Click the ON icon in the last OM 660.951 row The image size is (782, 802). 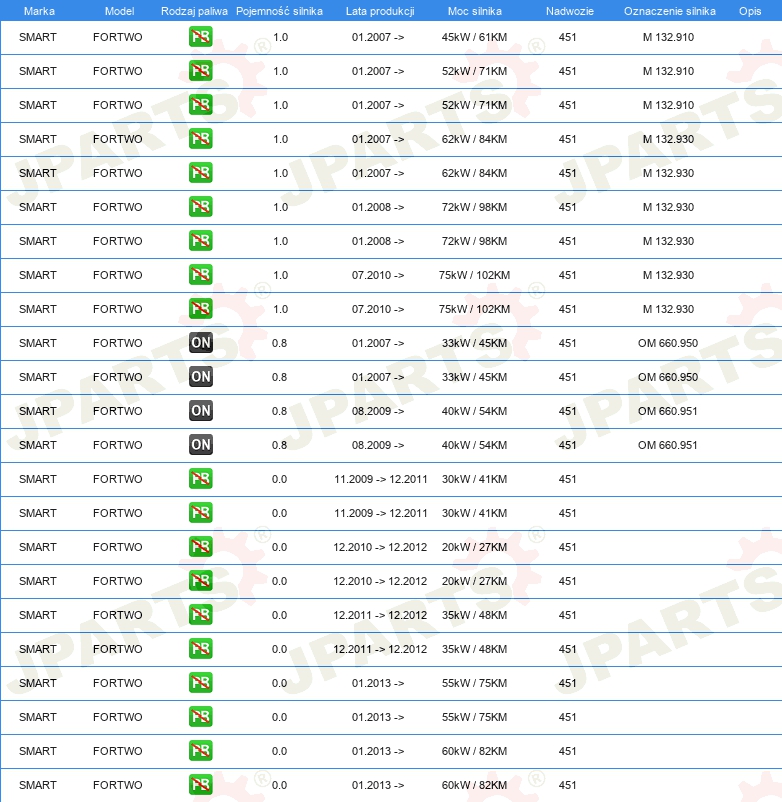[x=201, y=445]
